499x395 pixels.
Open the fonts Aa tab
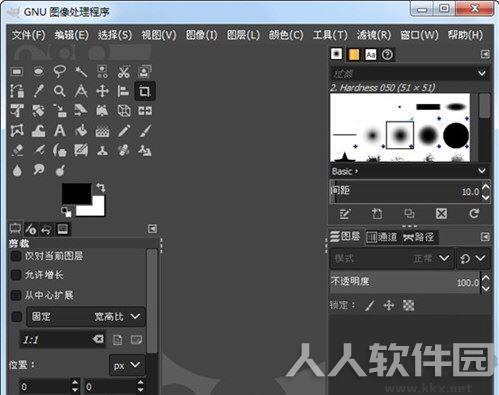pyautogui.click(x=370, y=54)
